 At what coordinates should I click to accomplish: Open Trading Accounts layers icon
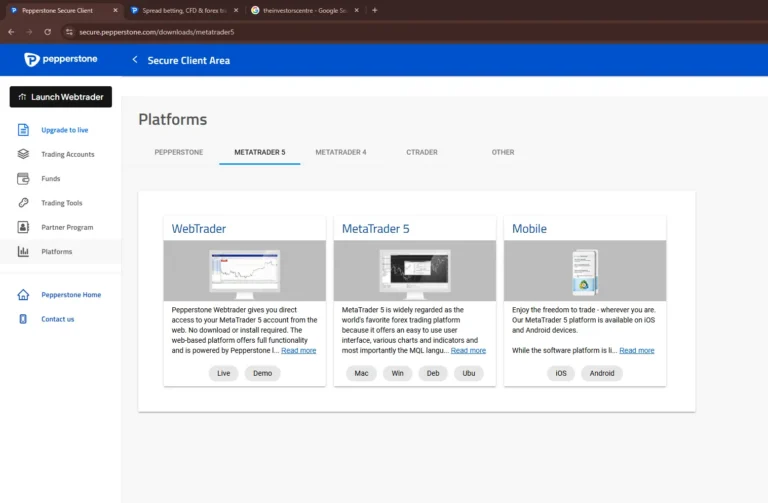23,154
